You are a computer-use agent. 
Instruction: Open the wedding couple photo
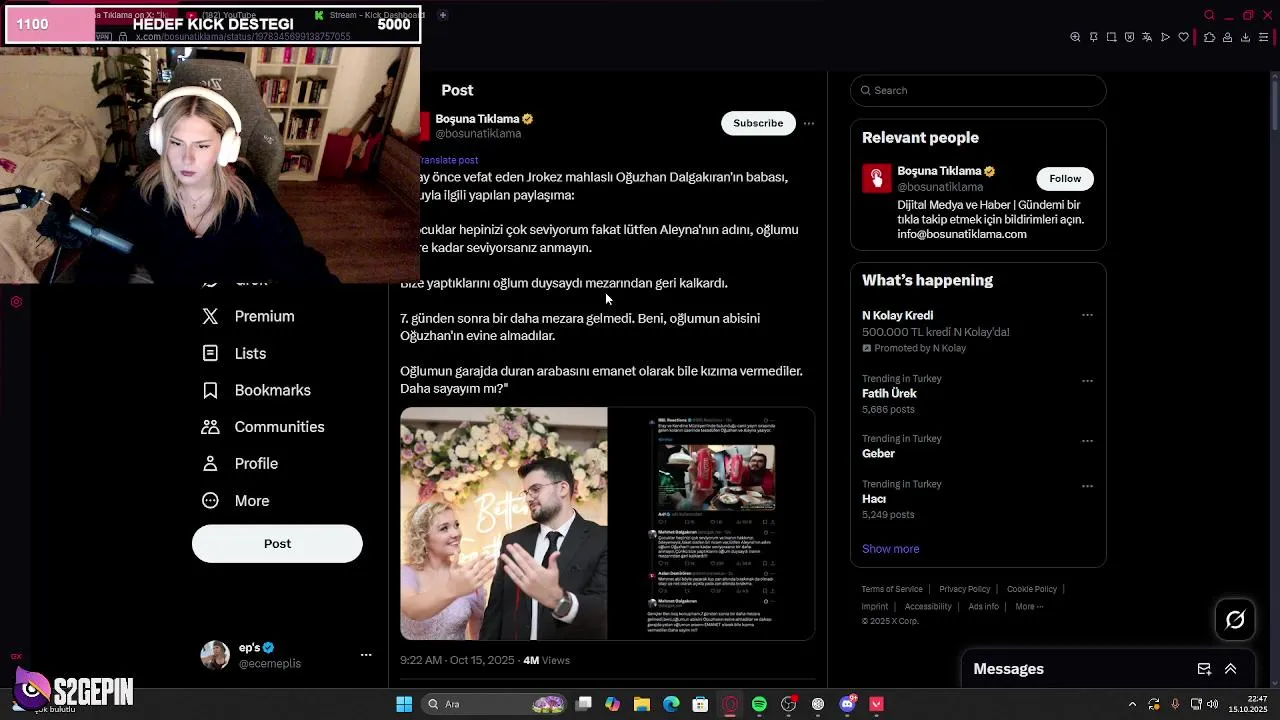(504, 523)
